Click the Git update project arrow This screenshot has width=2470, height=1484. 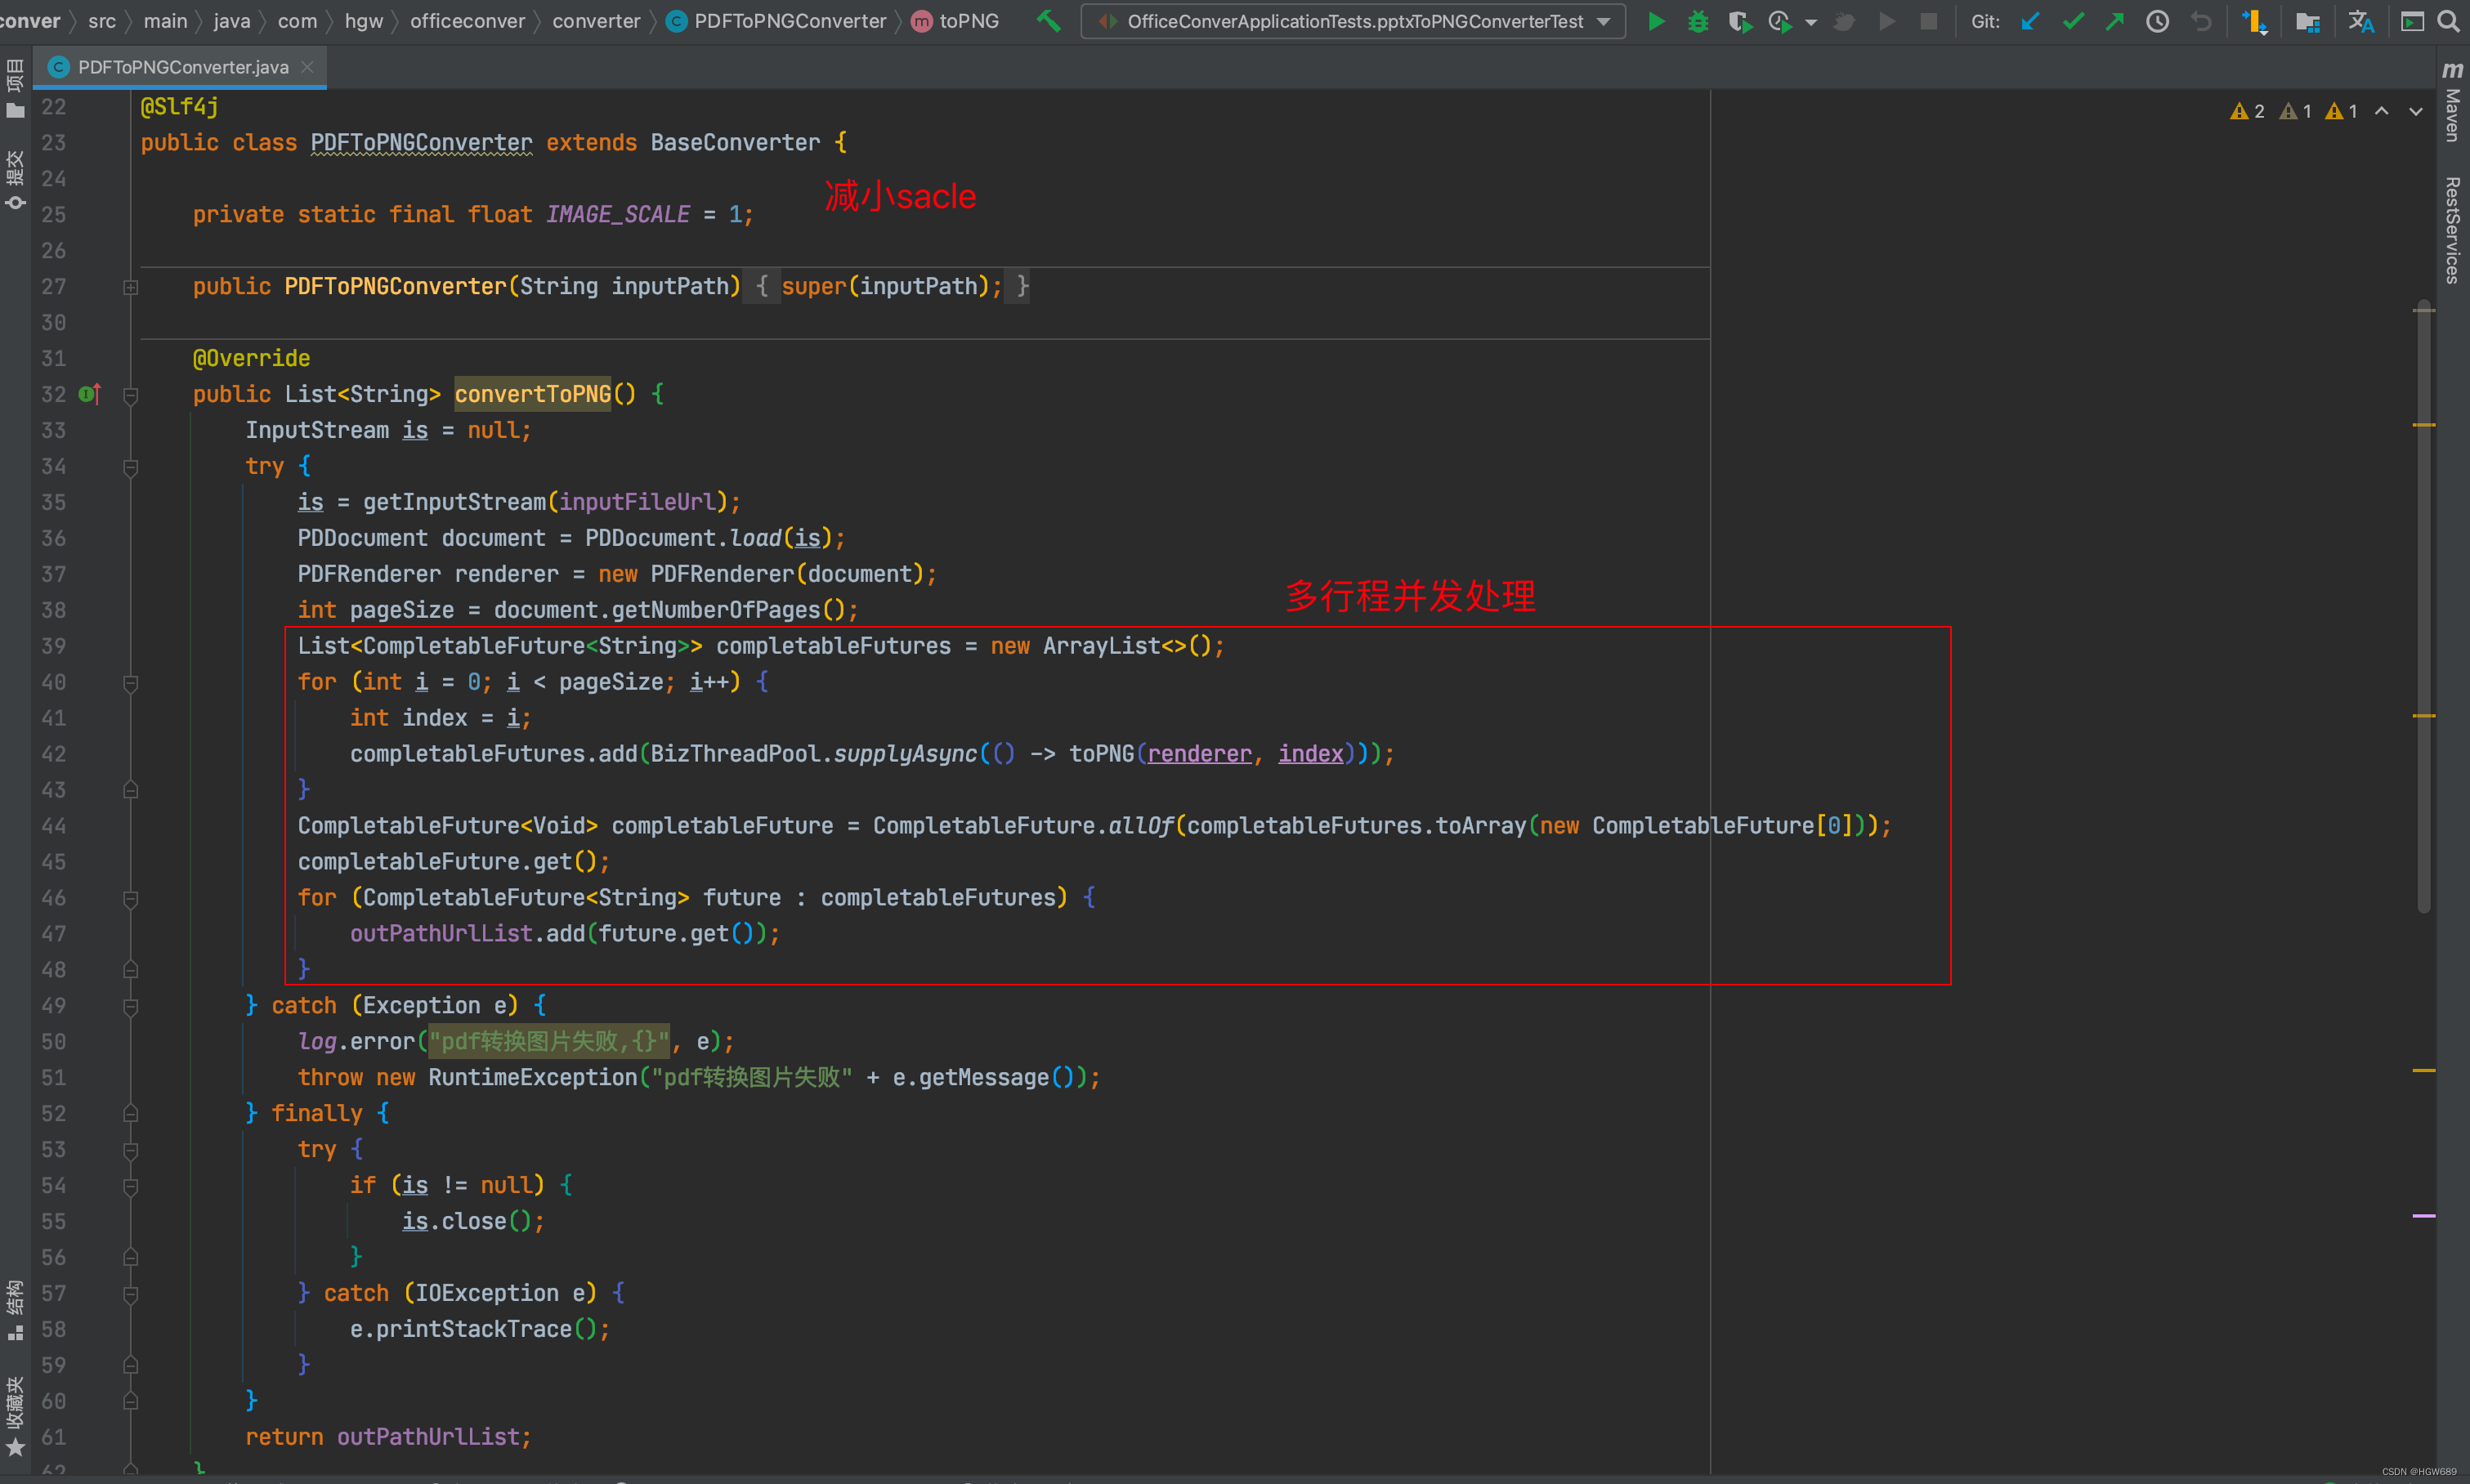pyautogui.click(x=2030, y=21)
